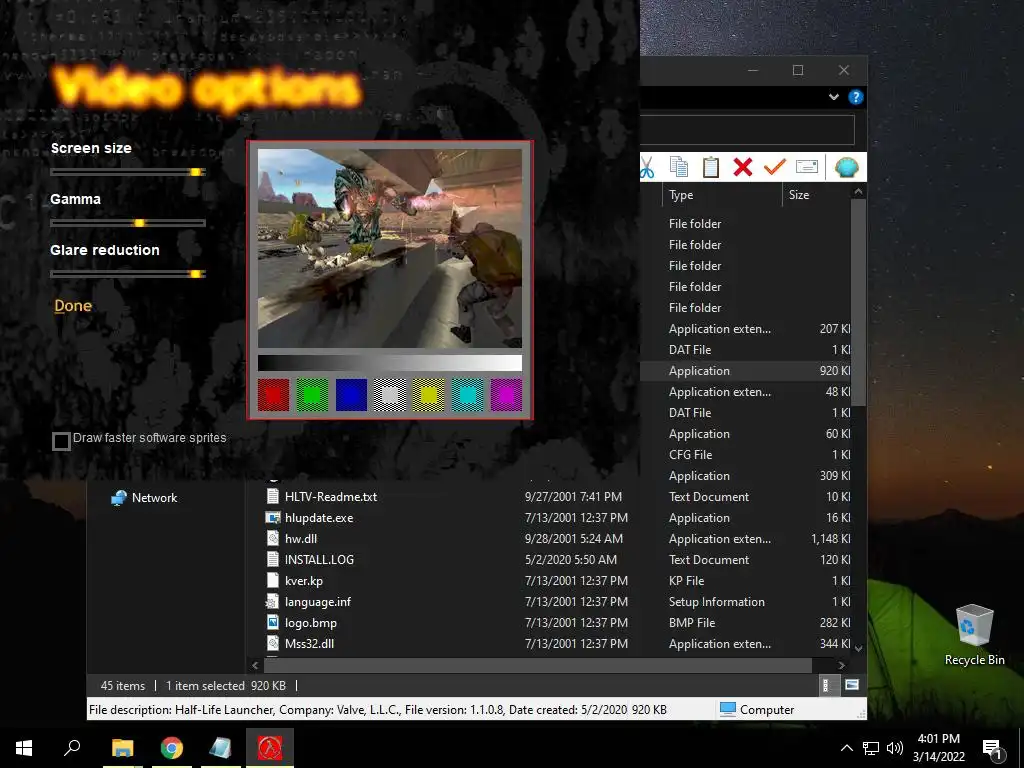
Task: Open the Recycle Bin desktop icon
Action: (974, 635)
